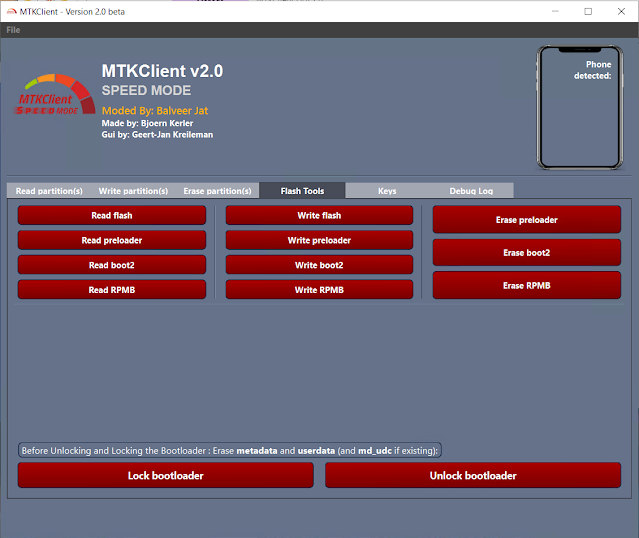Viewport: 639px width, 538px height.
Task: Click the 'Moded By: Balveer Jat' text
Action: click(155, 110)
